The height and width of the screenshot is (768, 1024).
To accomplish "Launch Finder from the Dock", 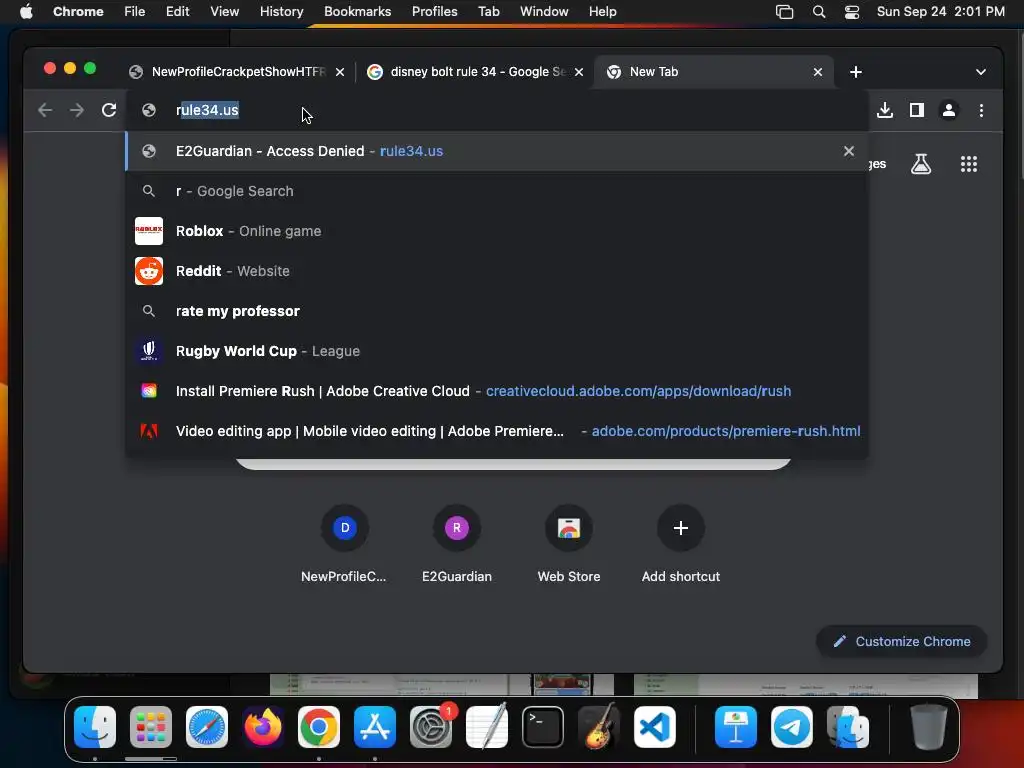I will tap(95, 727).
